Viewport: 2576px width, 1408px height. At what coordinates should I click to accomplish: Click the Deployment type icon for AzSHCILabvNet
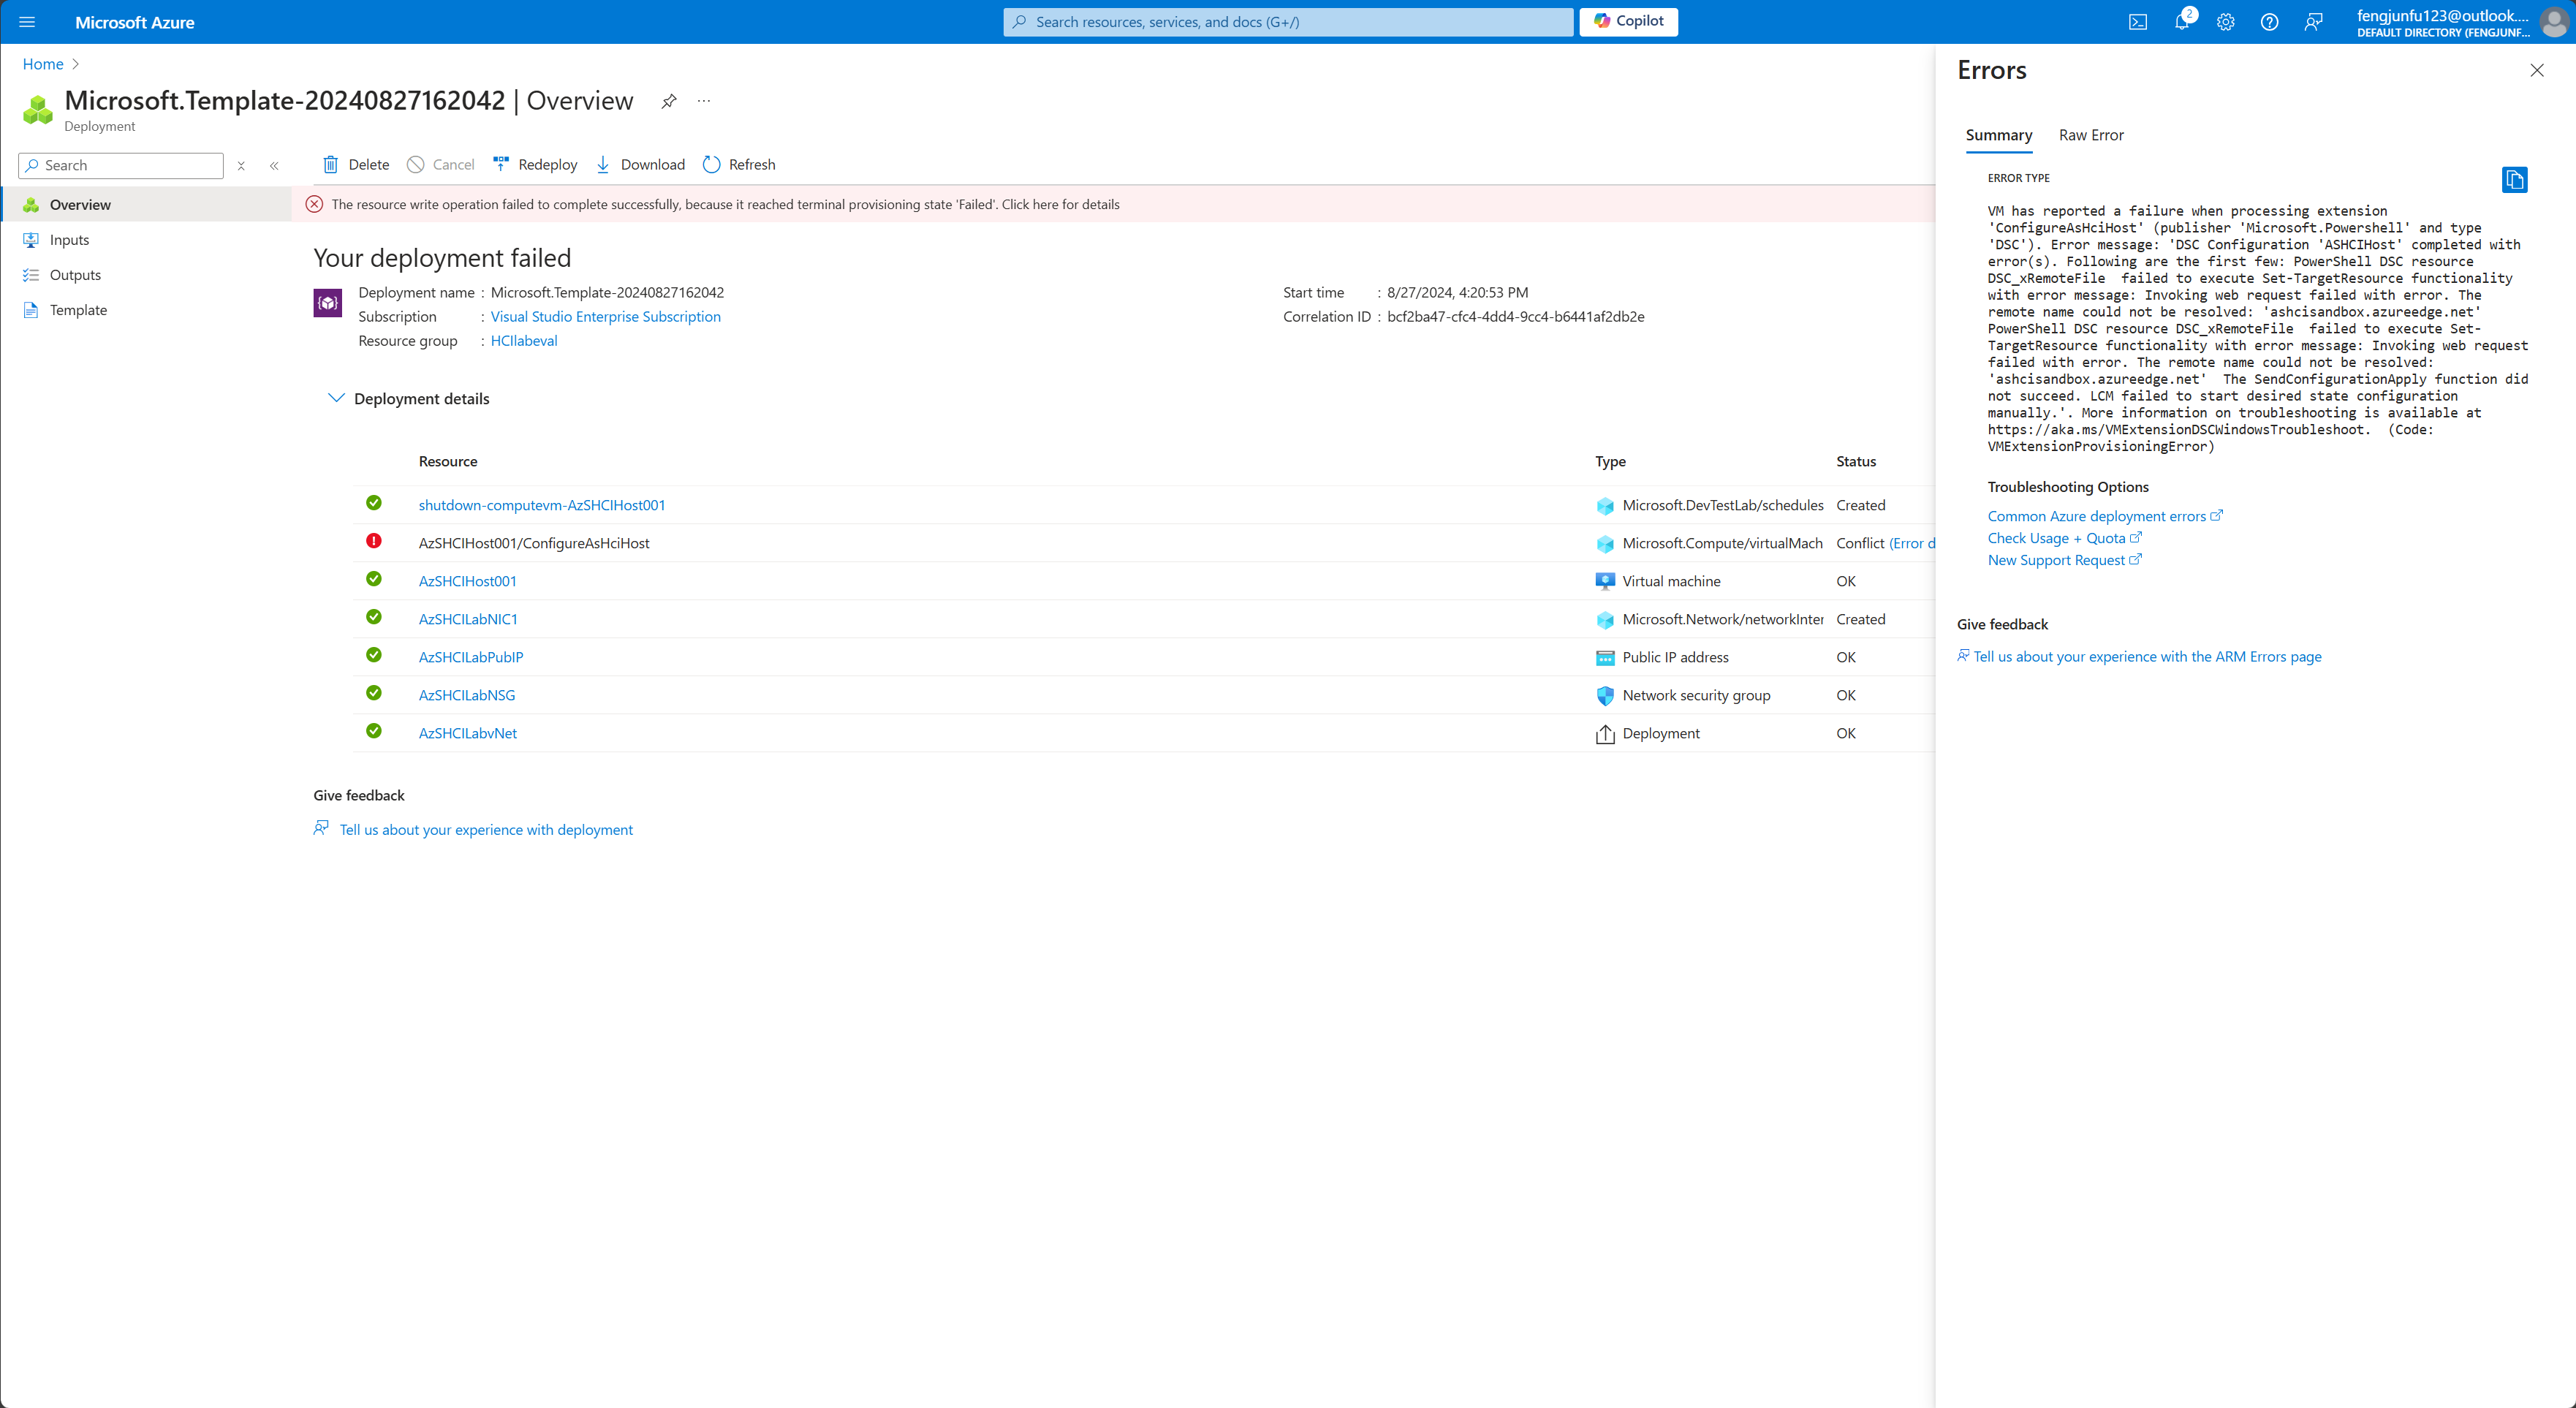pos(1605,734)
